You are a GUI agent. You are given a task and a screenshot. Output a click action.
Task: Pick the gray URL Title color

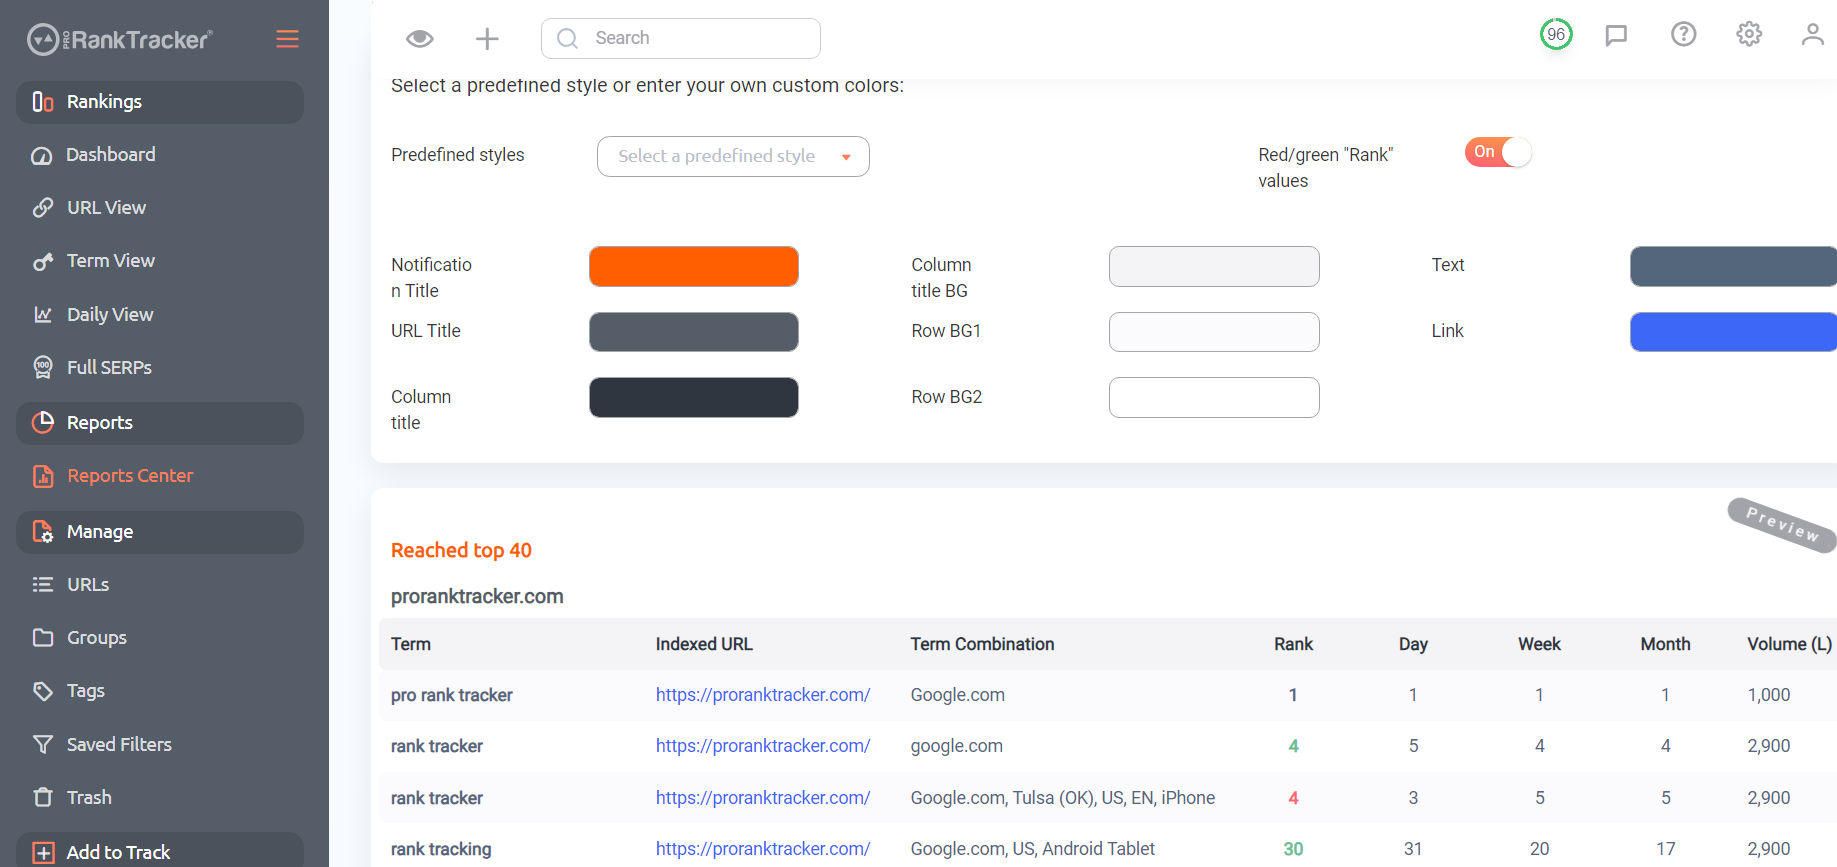[694, 332]
